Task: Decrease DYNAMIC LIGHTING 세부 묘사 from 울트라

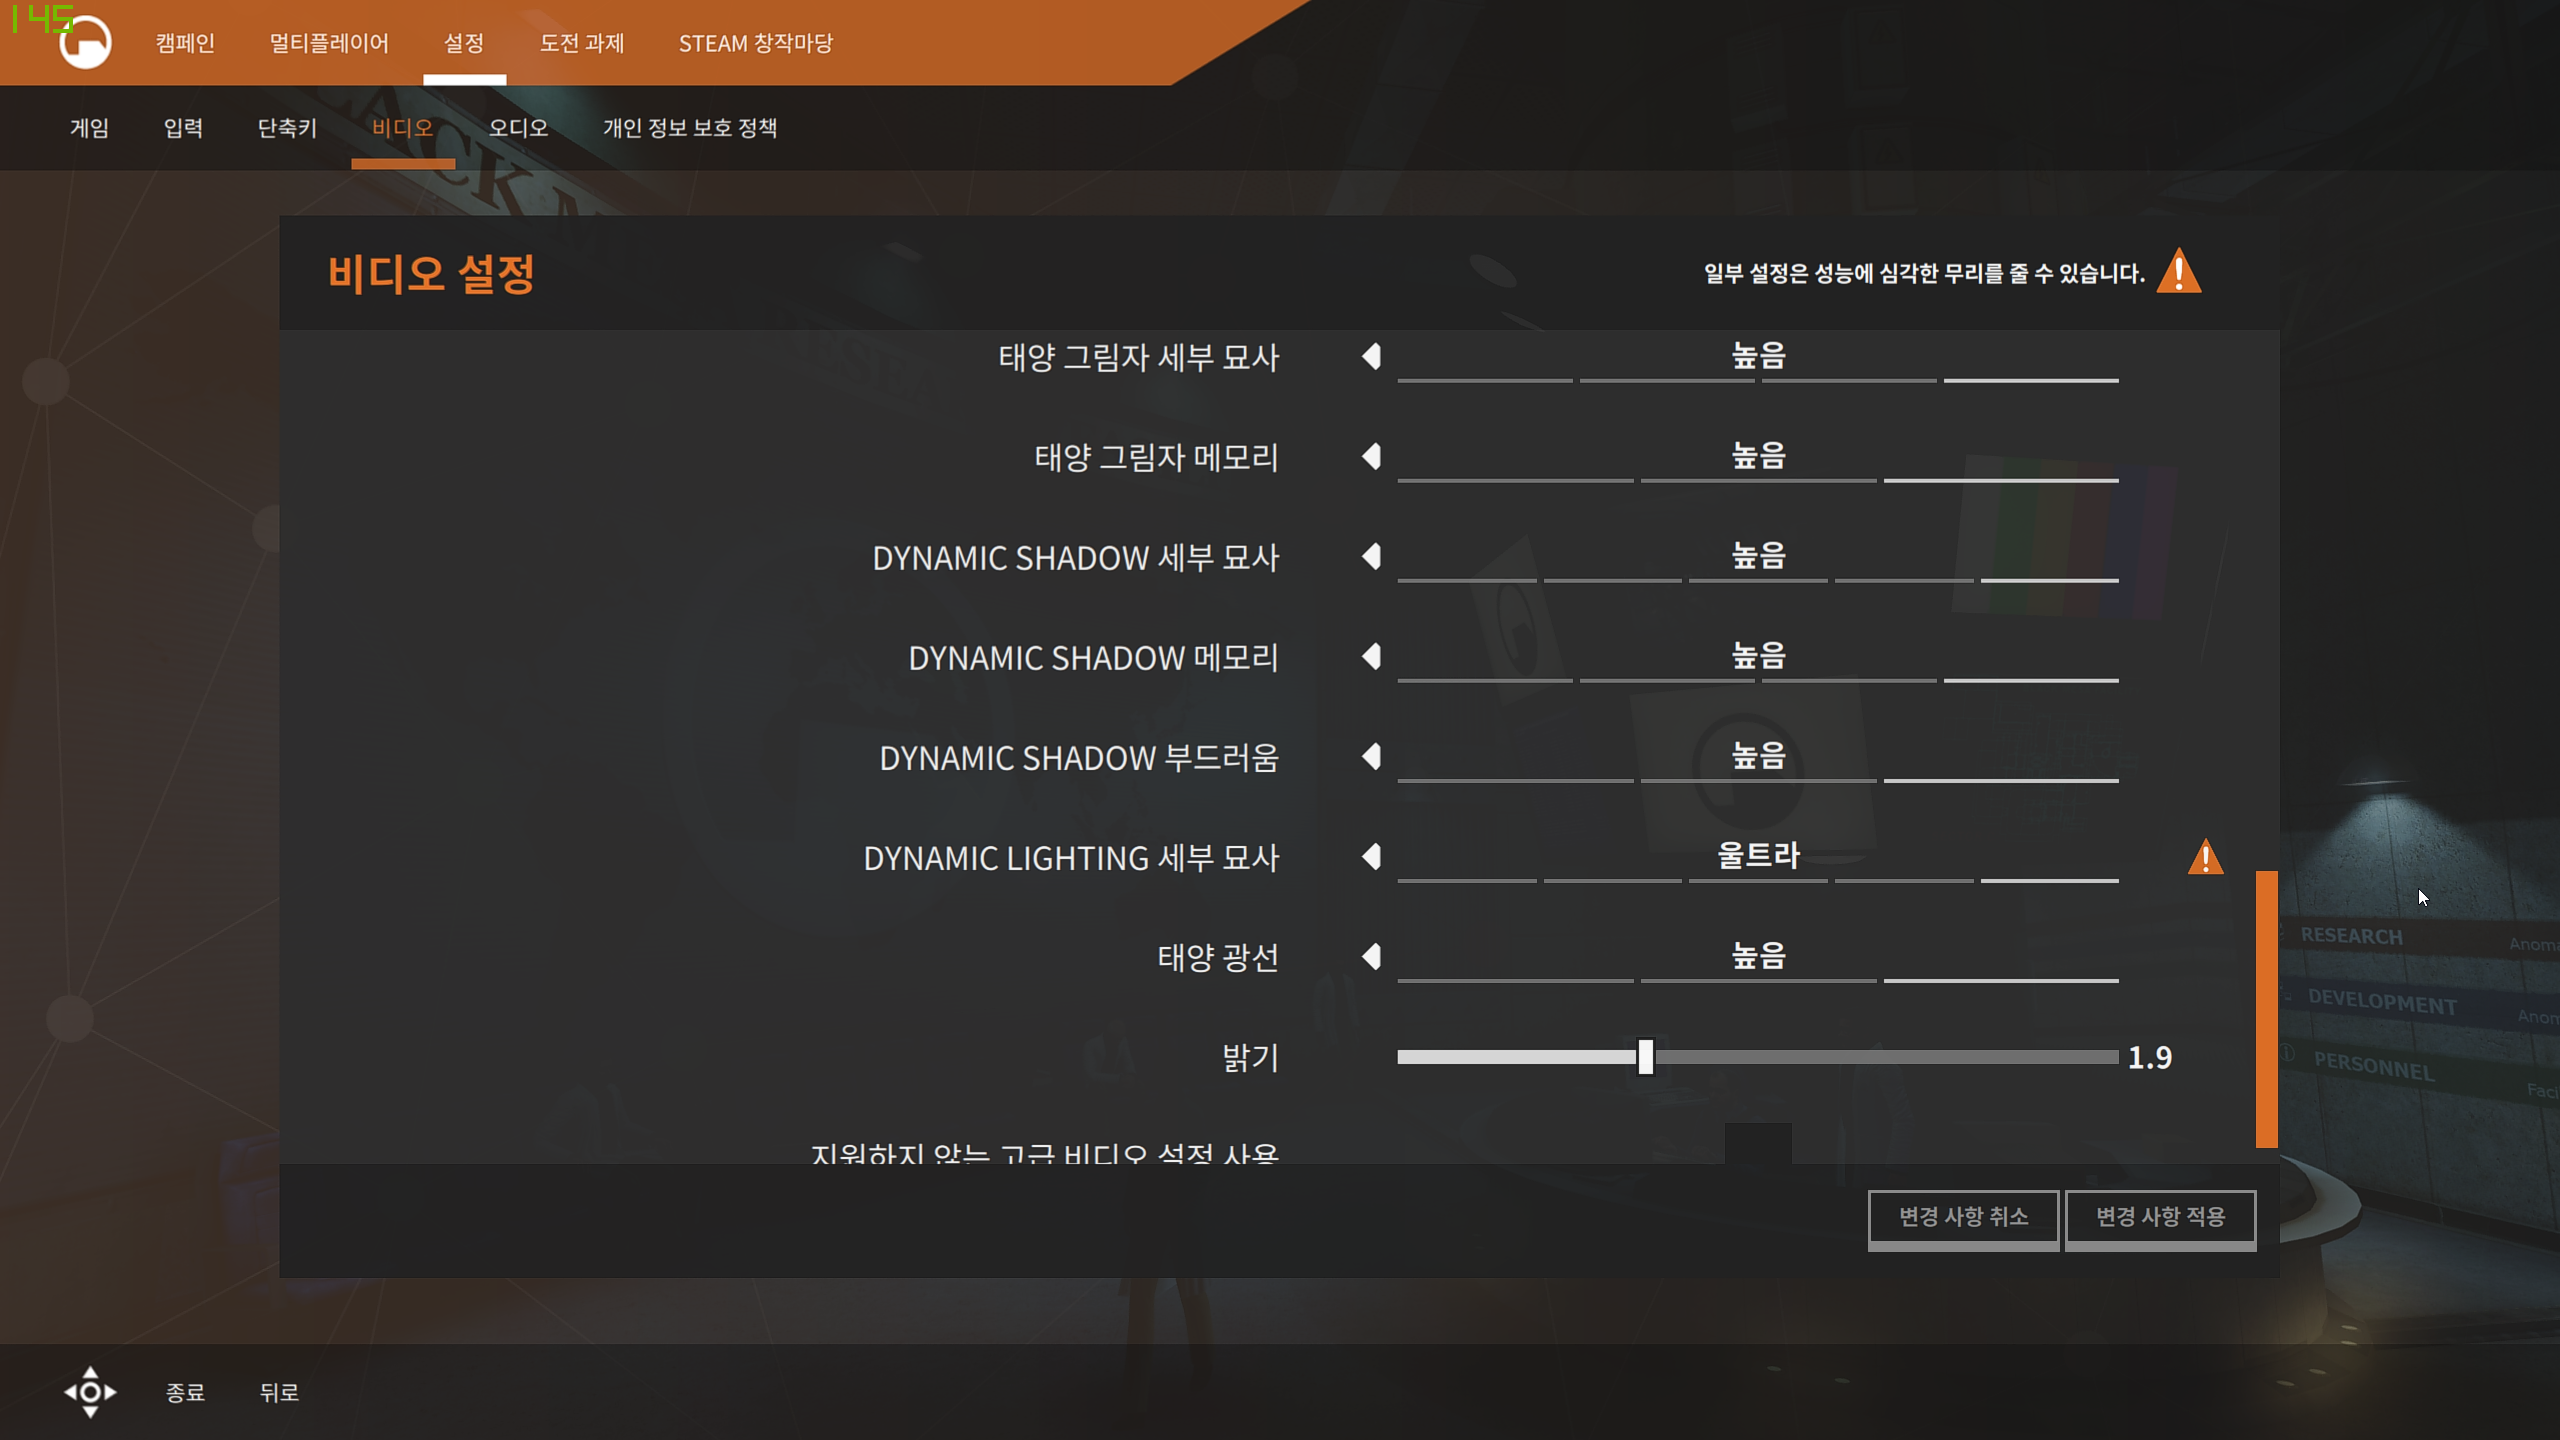Action: (x=1371, y=857)
